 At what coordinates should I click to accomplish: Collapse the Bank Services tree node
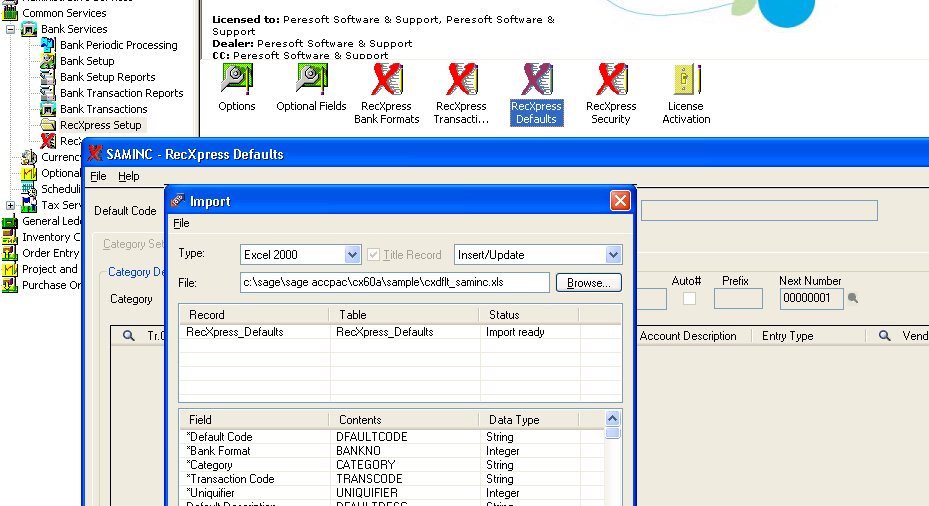[x=11, y=29]
